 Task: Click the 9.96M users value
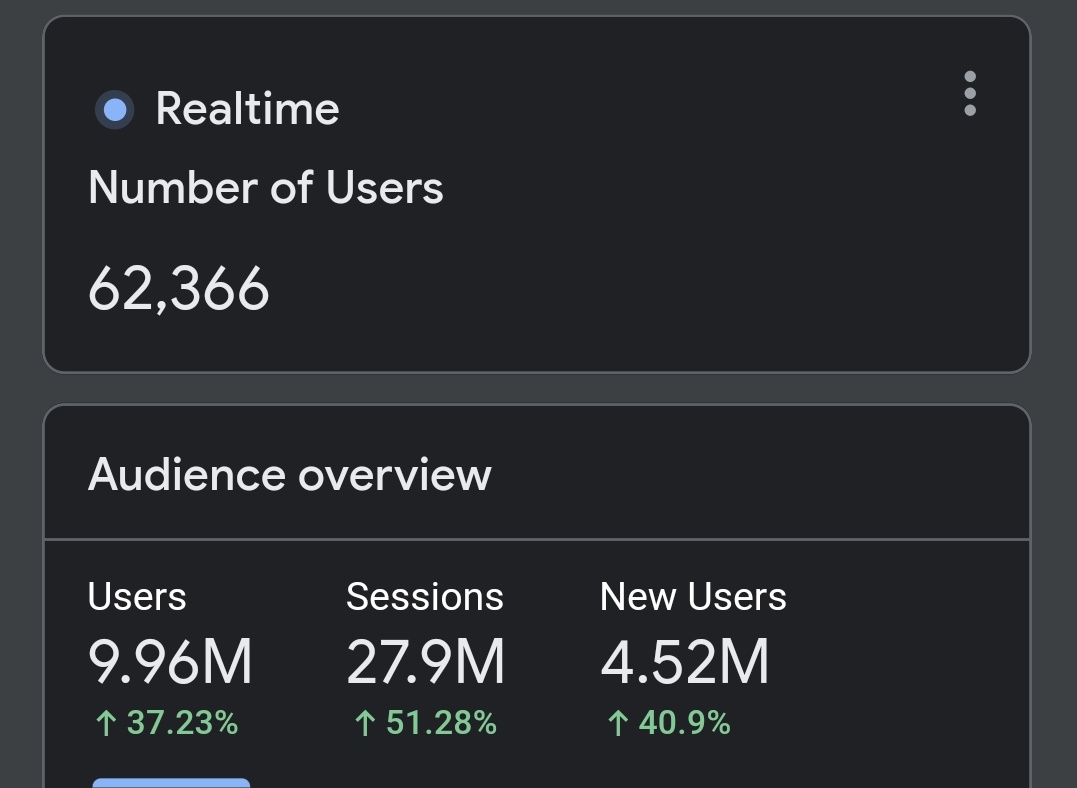[x=170, y=662]
